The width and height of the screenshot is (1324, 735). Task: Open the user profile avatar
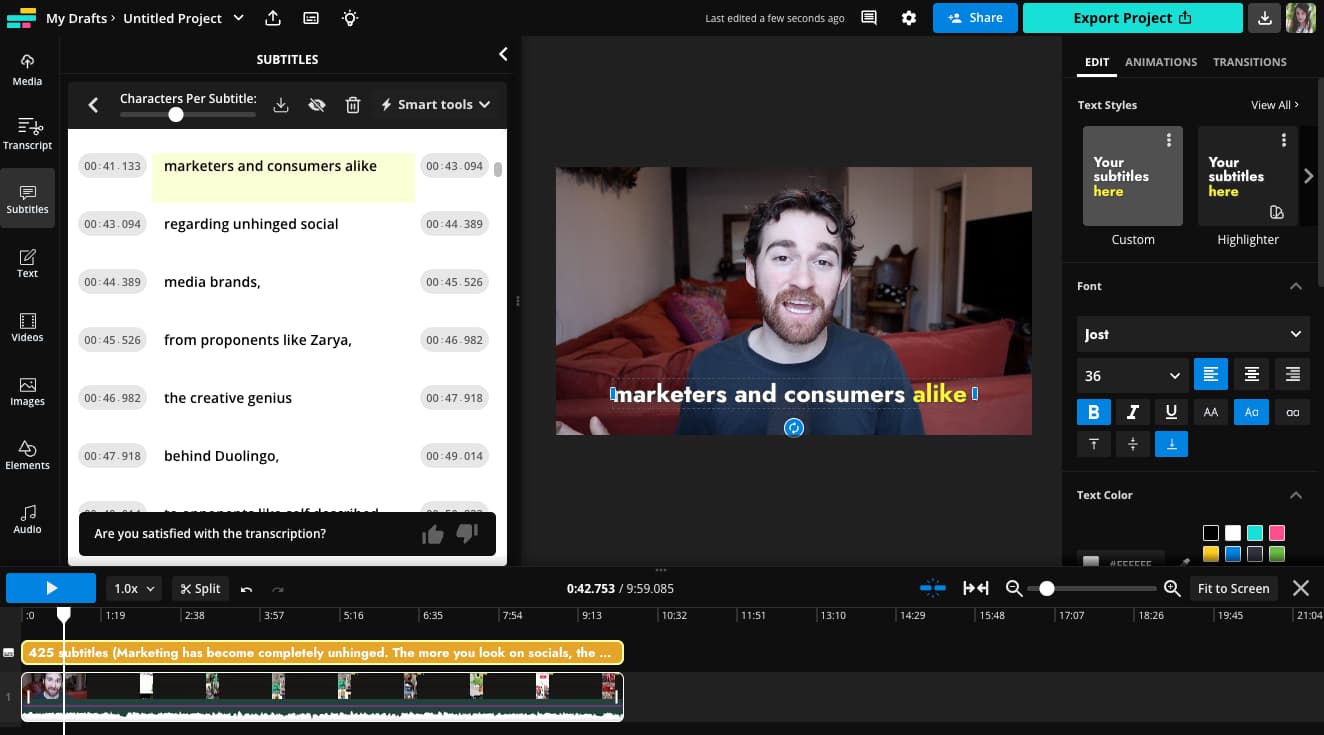coord(1301,18)
